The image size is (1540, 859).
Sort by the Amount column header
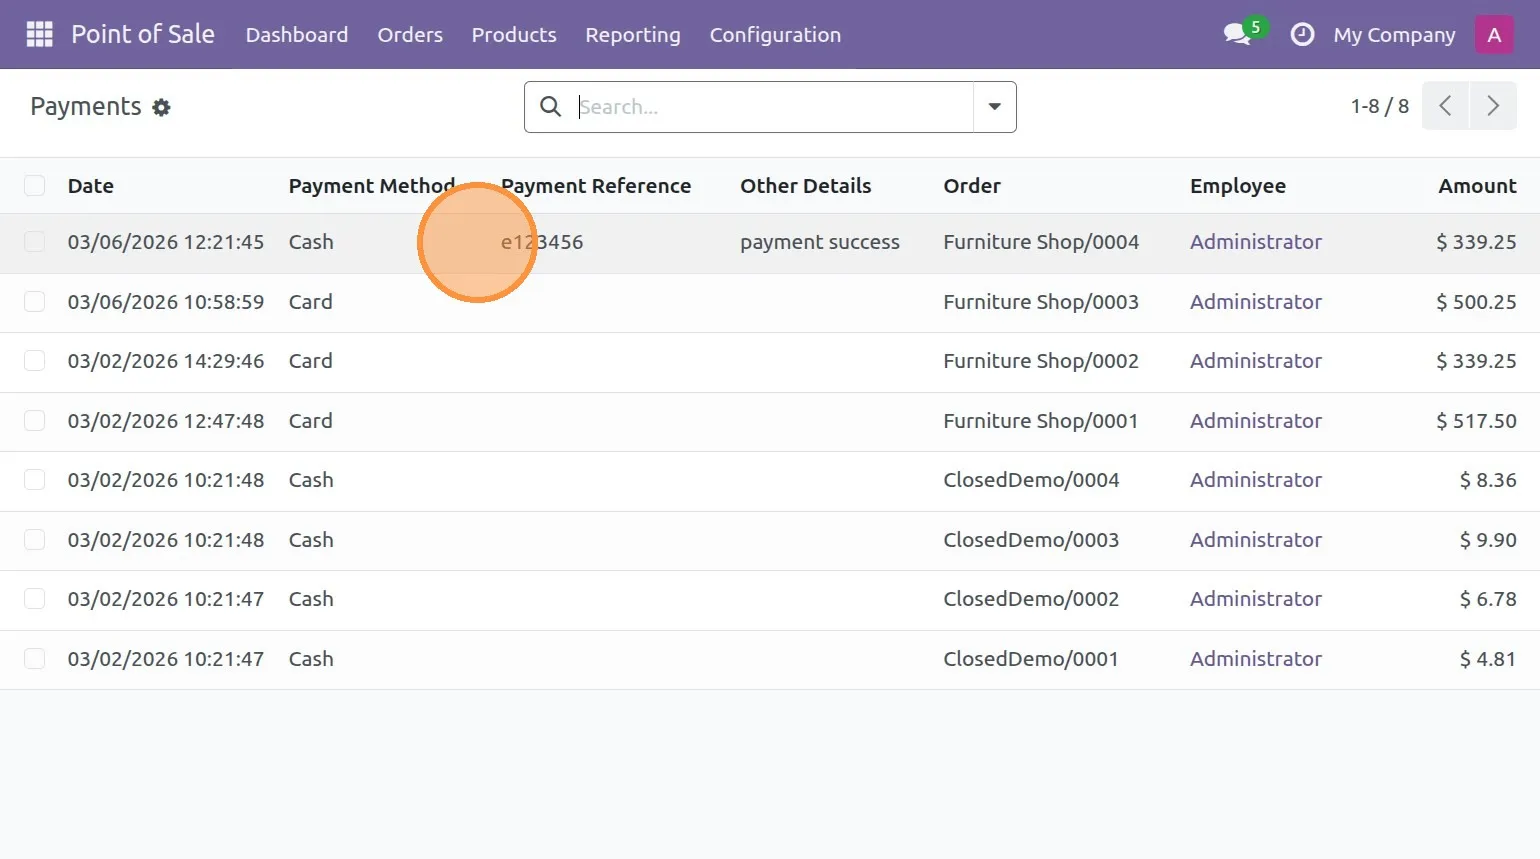(1477, 185)
